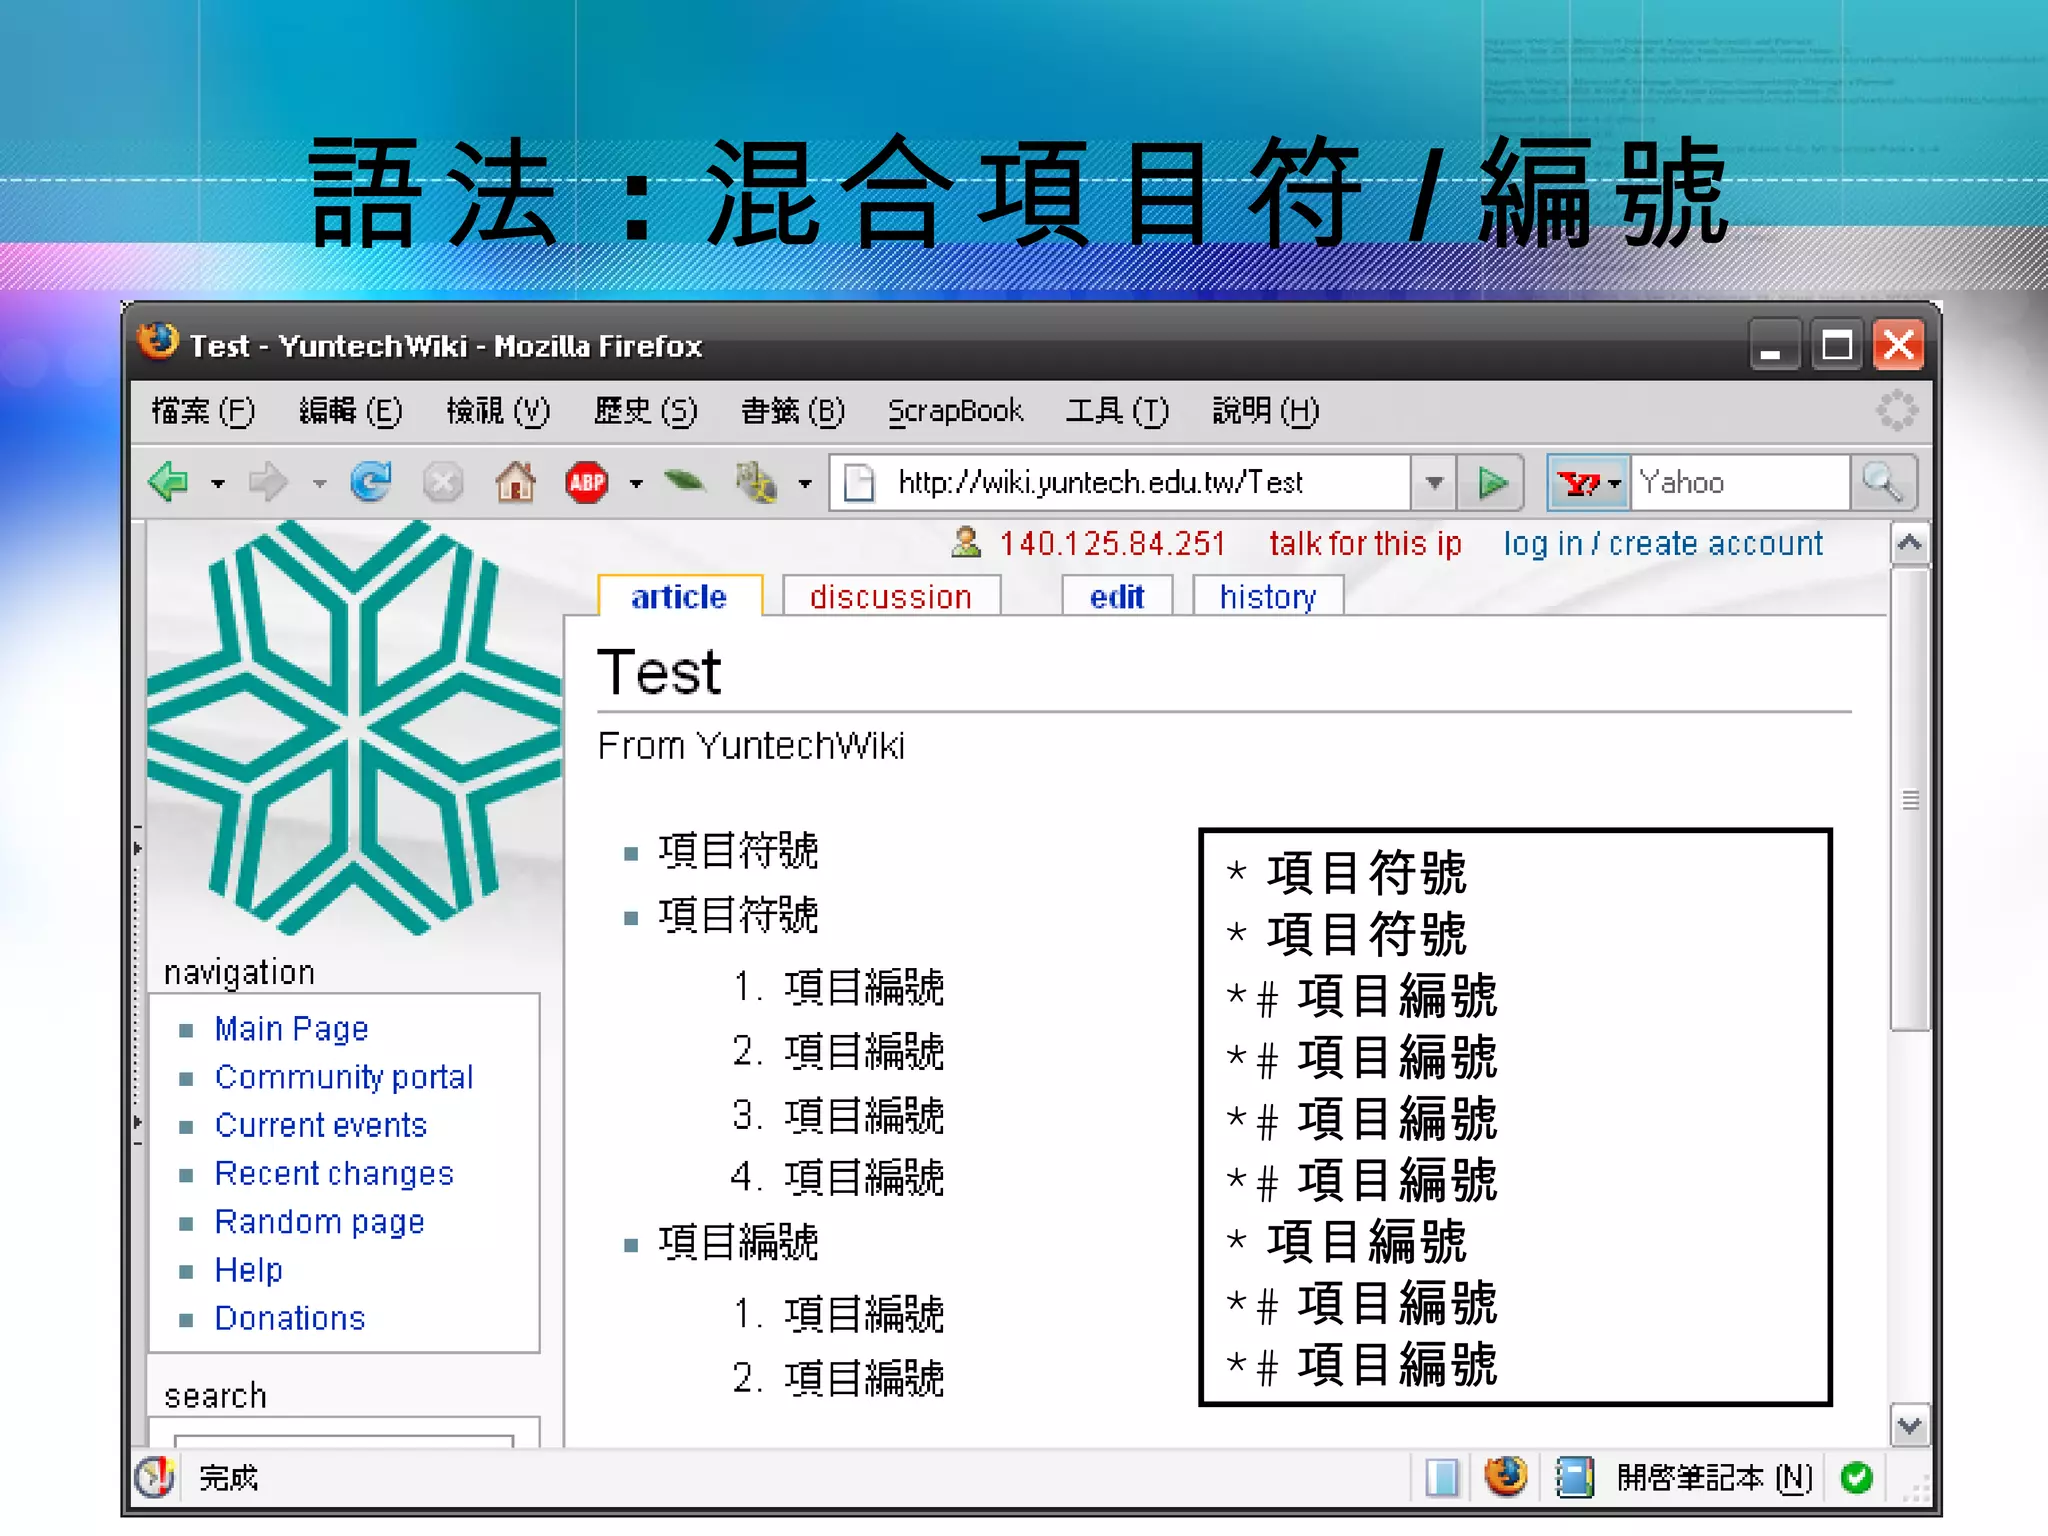Open the Donations link
The width and height of the screenshot is (2048, 1536).
click(290, 1318)
